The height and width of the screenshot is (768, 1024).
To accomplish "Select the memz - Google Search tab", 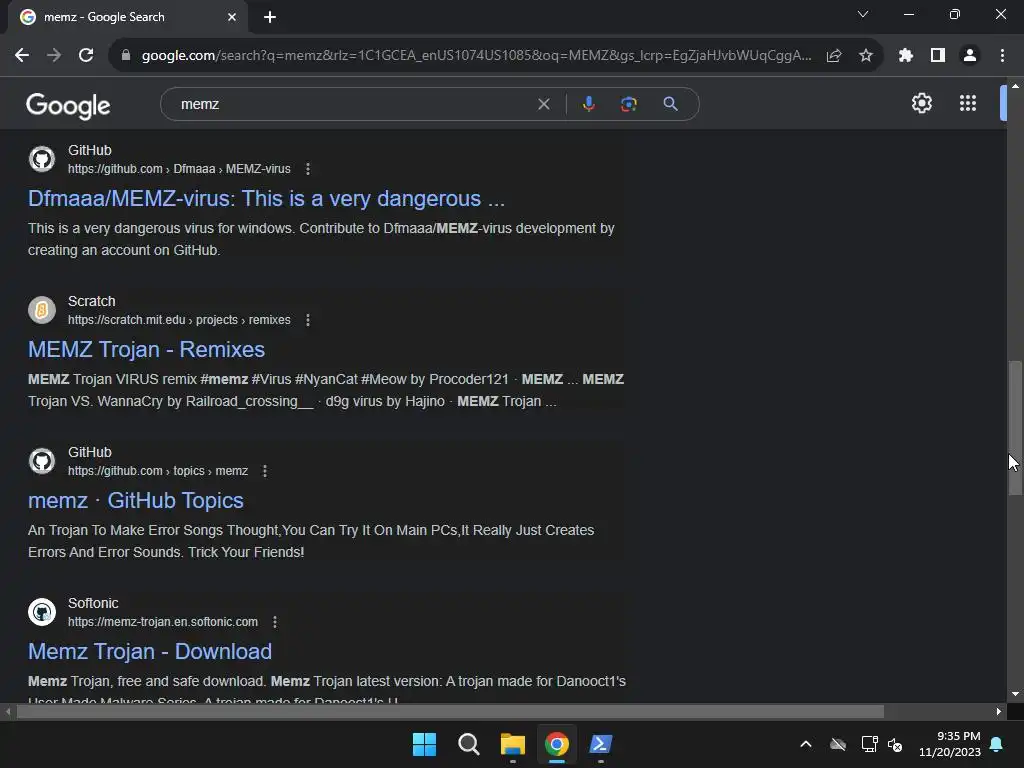I will click(x=127, y=17).
